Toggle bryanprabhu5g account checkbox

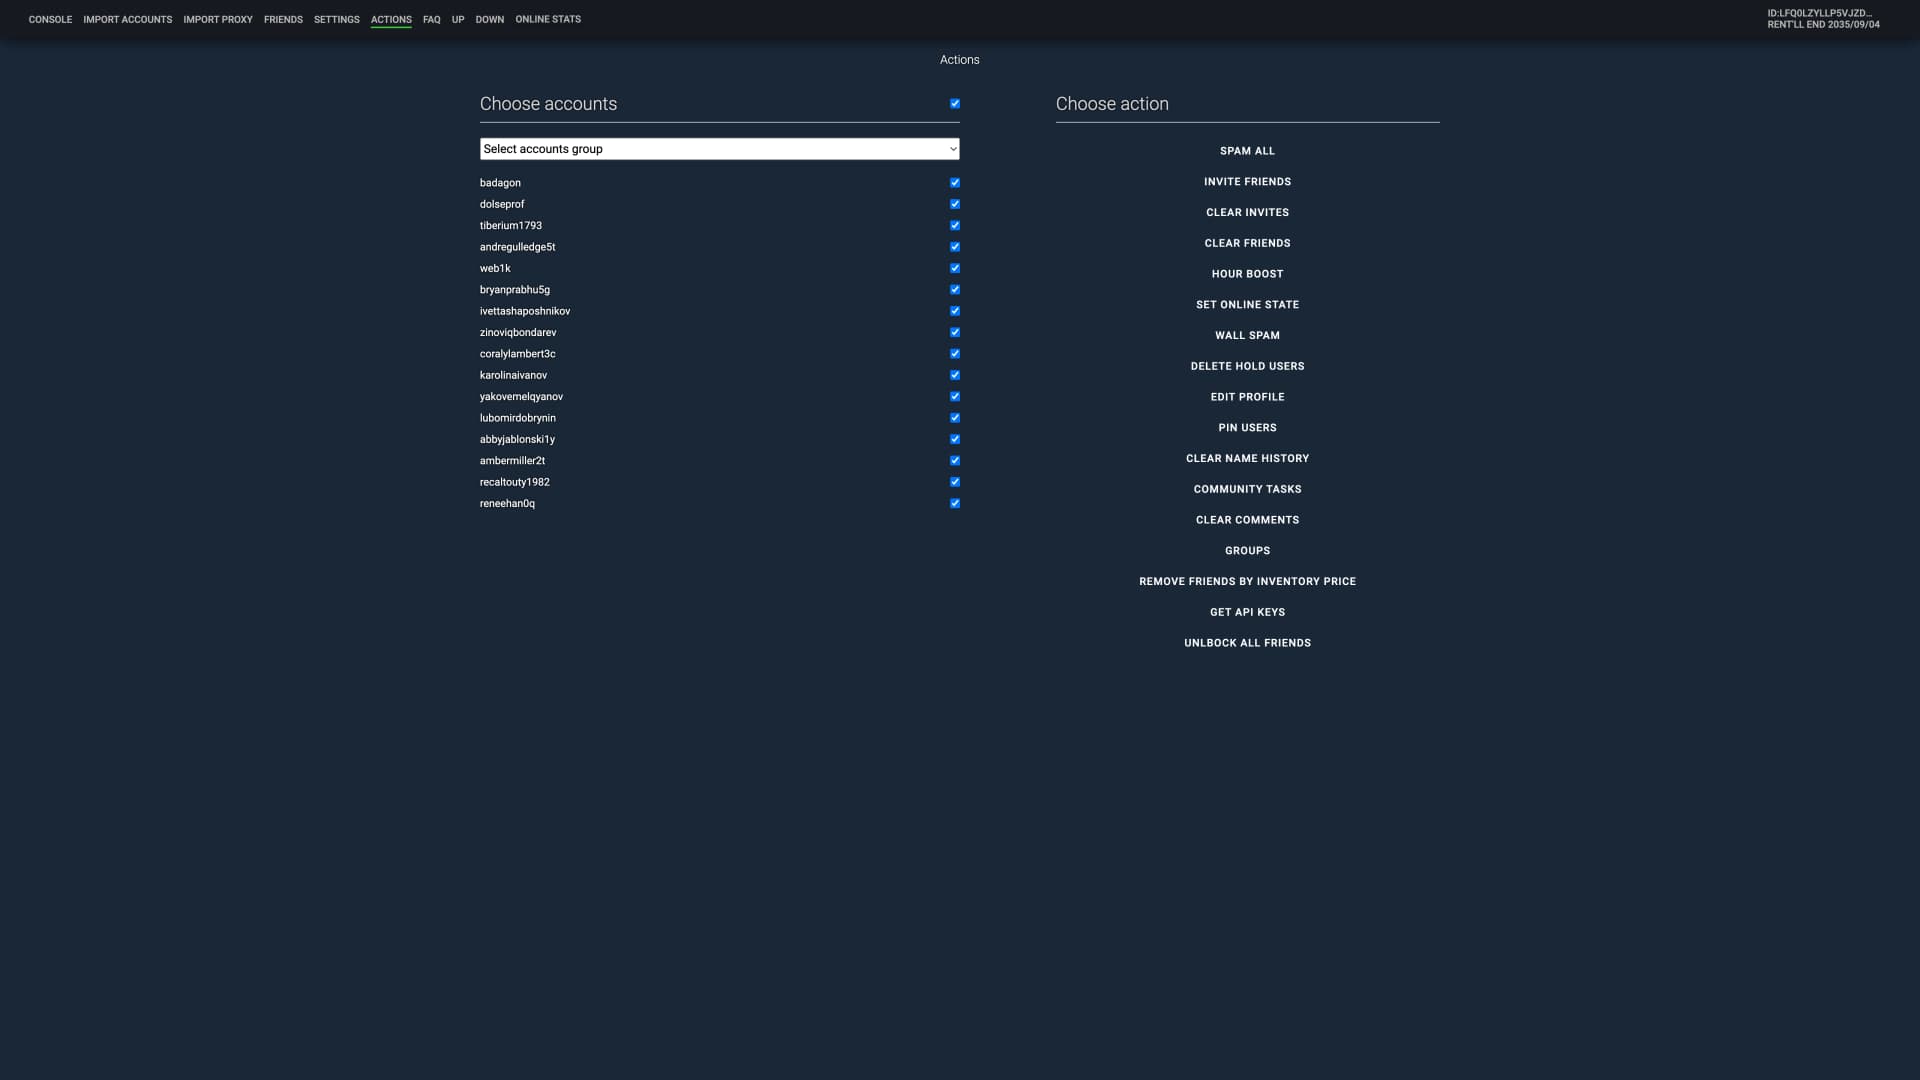coord(955,290)
